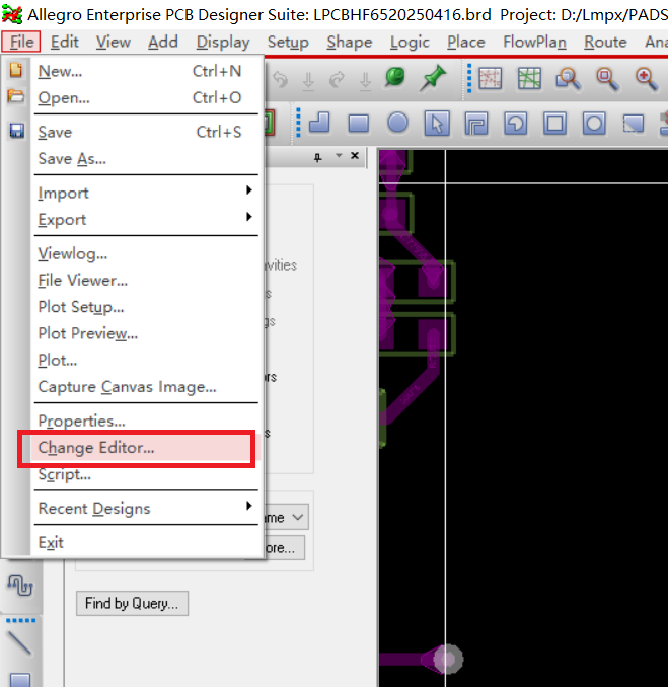This screenshot has width=668, height=687.
Task: Click the zoom in magnifier icon
Action: [x=647, y=79]
